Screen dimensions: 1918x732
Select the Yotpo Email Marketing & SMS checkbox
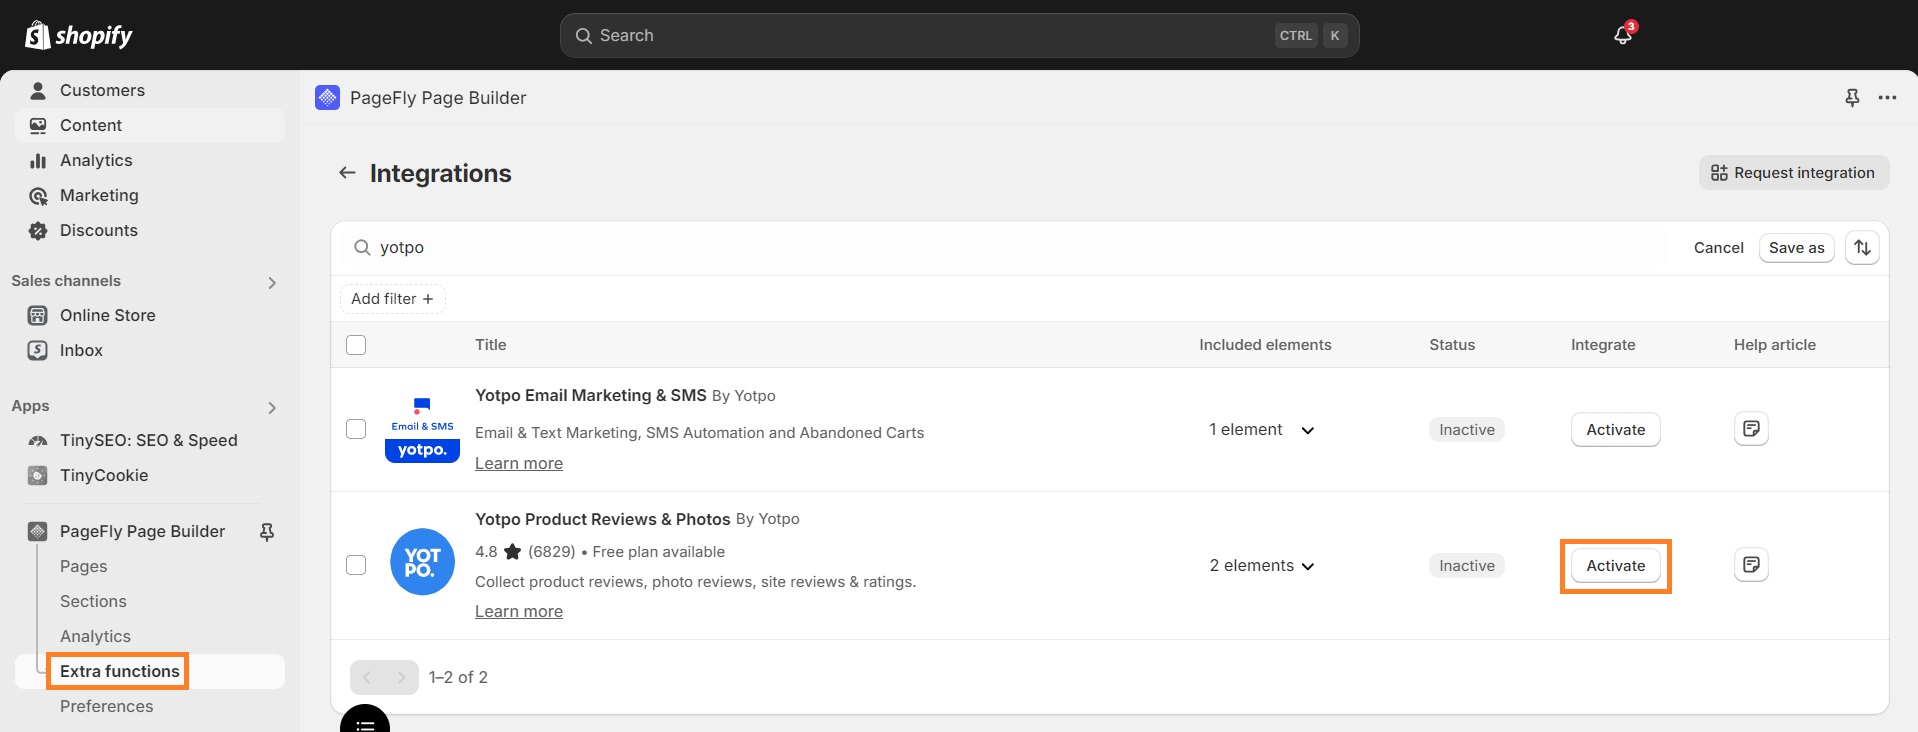(356, 429)
